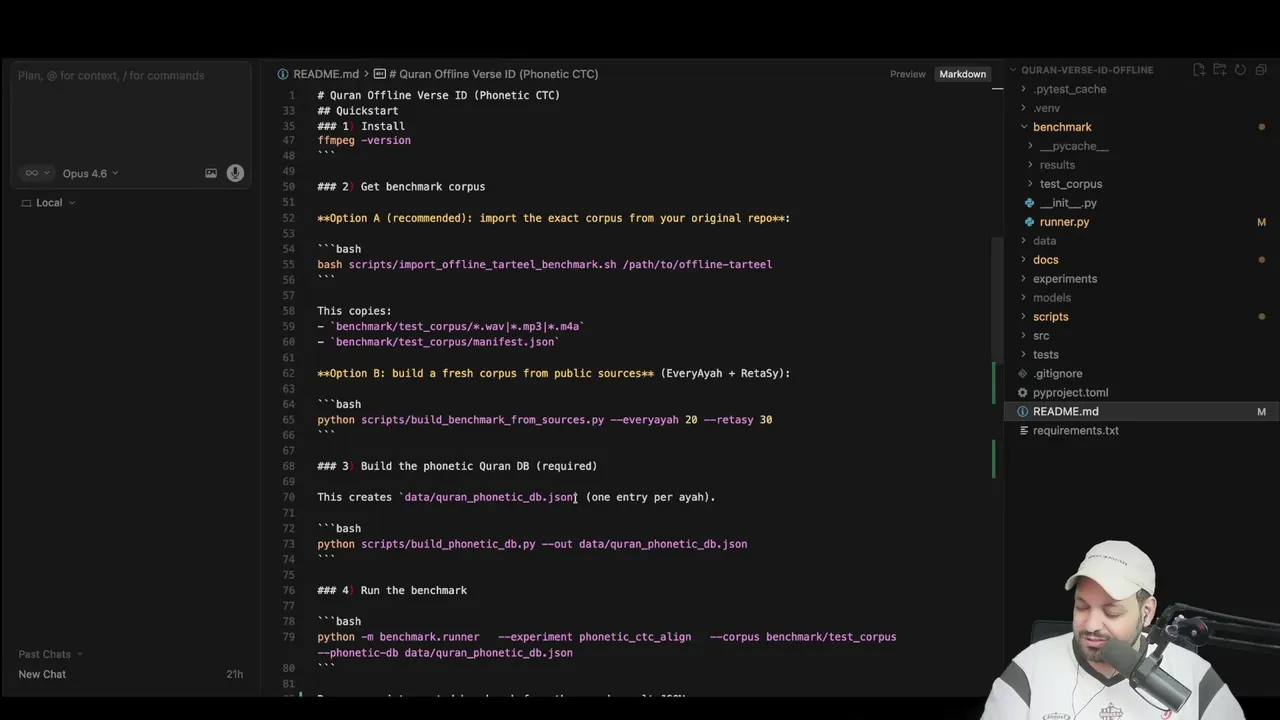
Task: Click the 'This copies:' line
Action: [354, 311]
